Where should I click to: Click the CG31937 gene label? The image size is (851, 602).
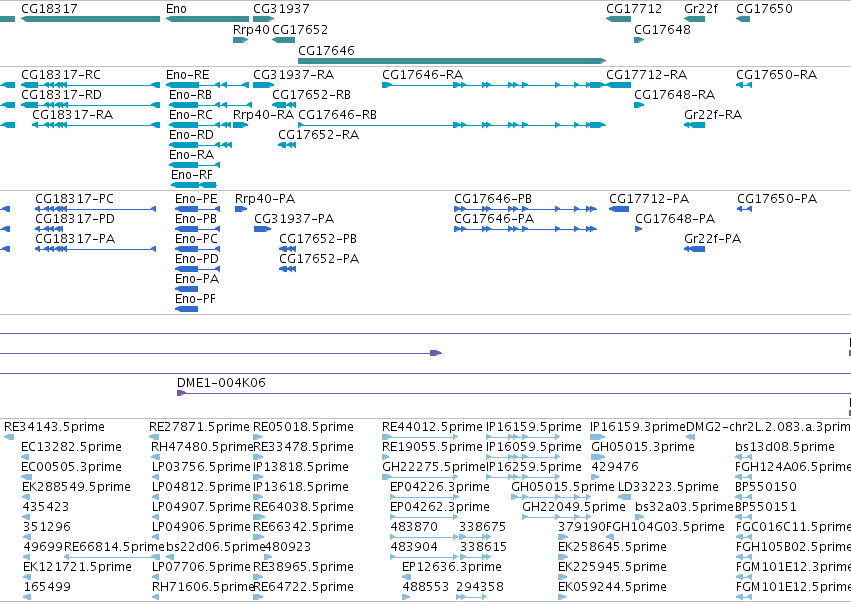point(281,9)
